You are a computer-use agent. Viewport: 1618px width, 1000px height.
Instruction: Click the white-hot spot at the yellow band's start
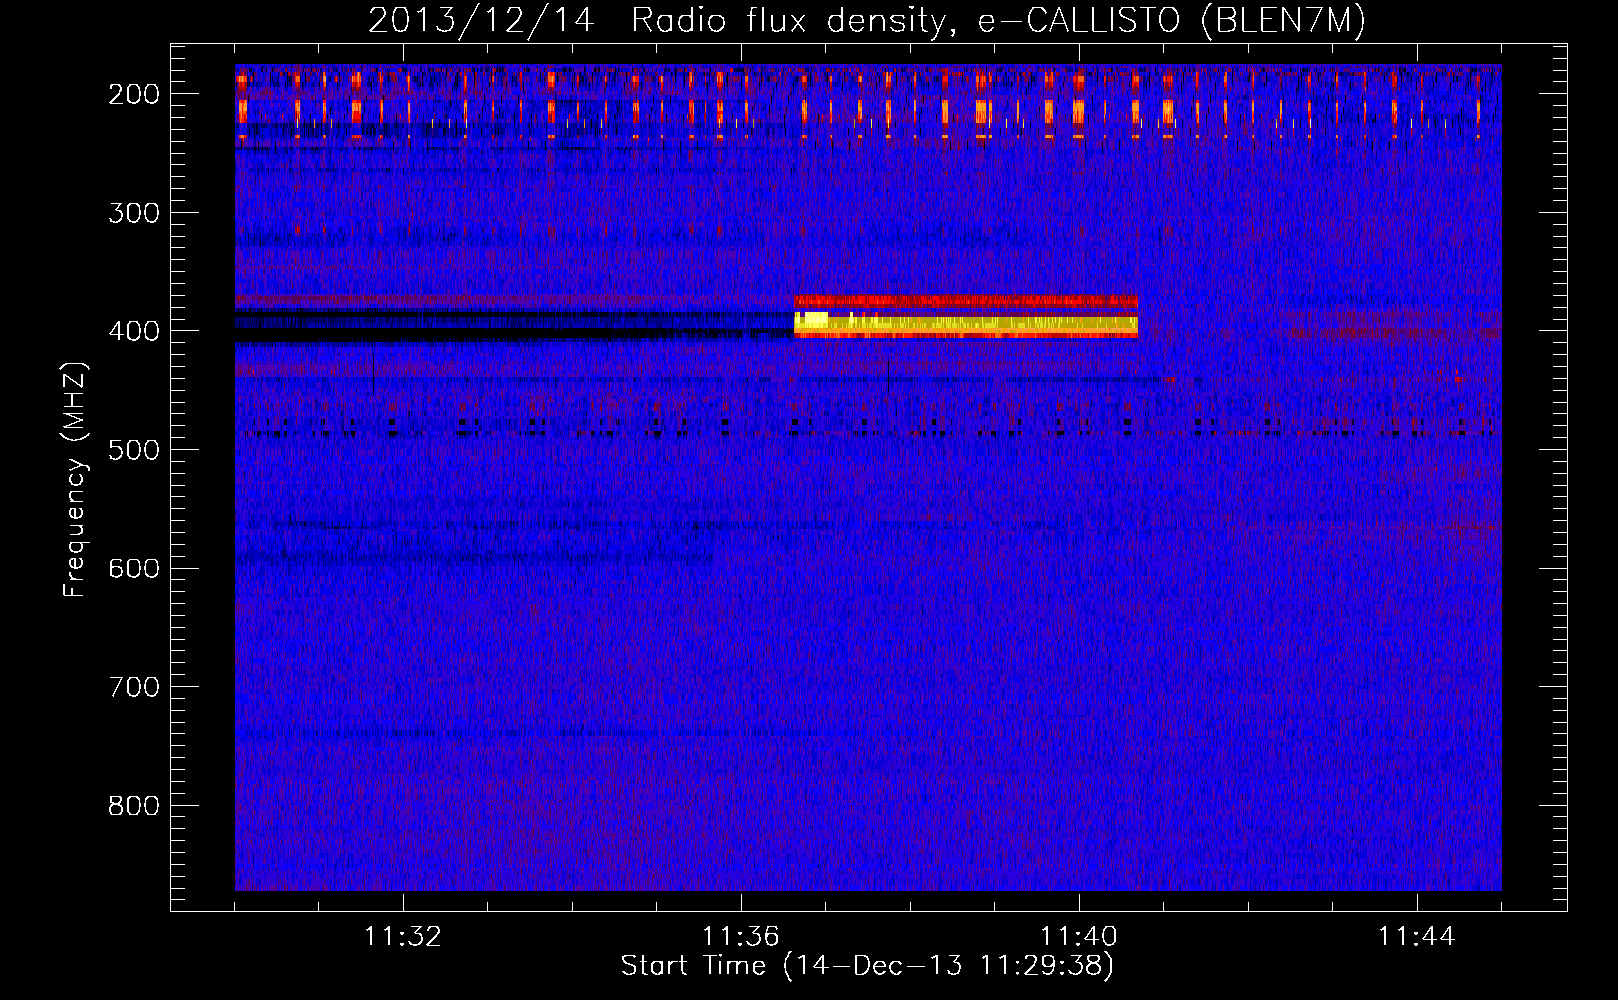813,319
